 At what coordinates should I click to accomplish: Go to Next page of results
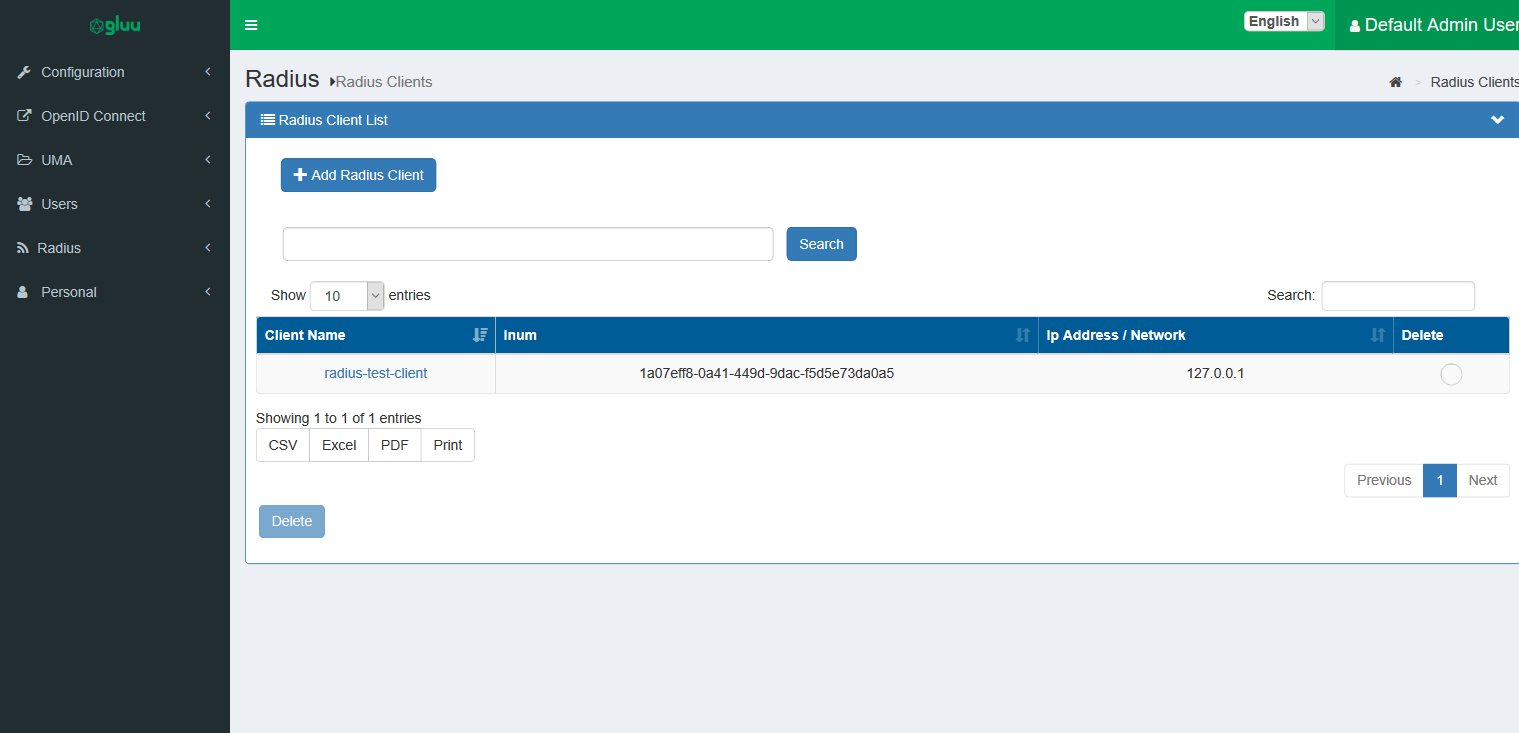[1482, 480]
